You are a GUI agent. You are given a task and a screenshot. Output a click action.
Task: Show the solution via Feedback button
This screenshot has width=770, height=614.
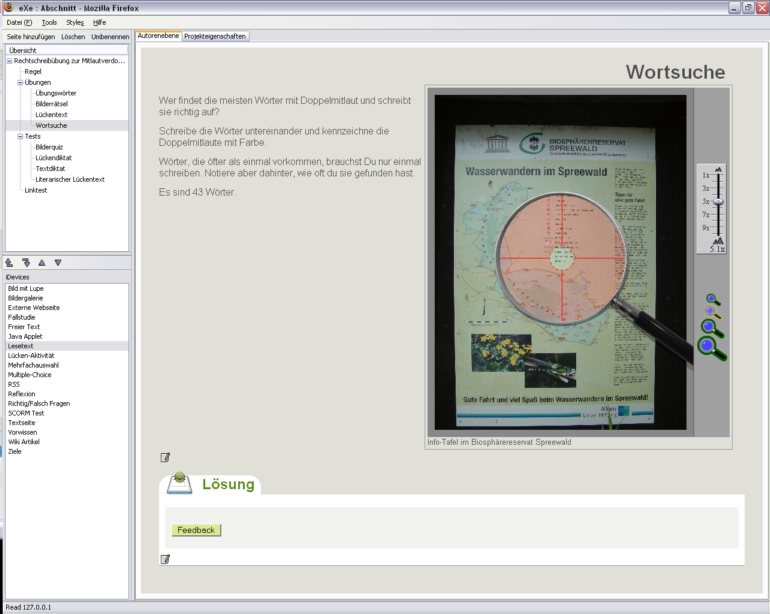pyautogui.click(x=196, y=530)
